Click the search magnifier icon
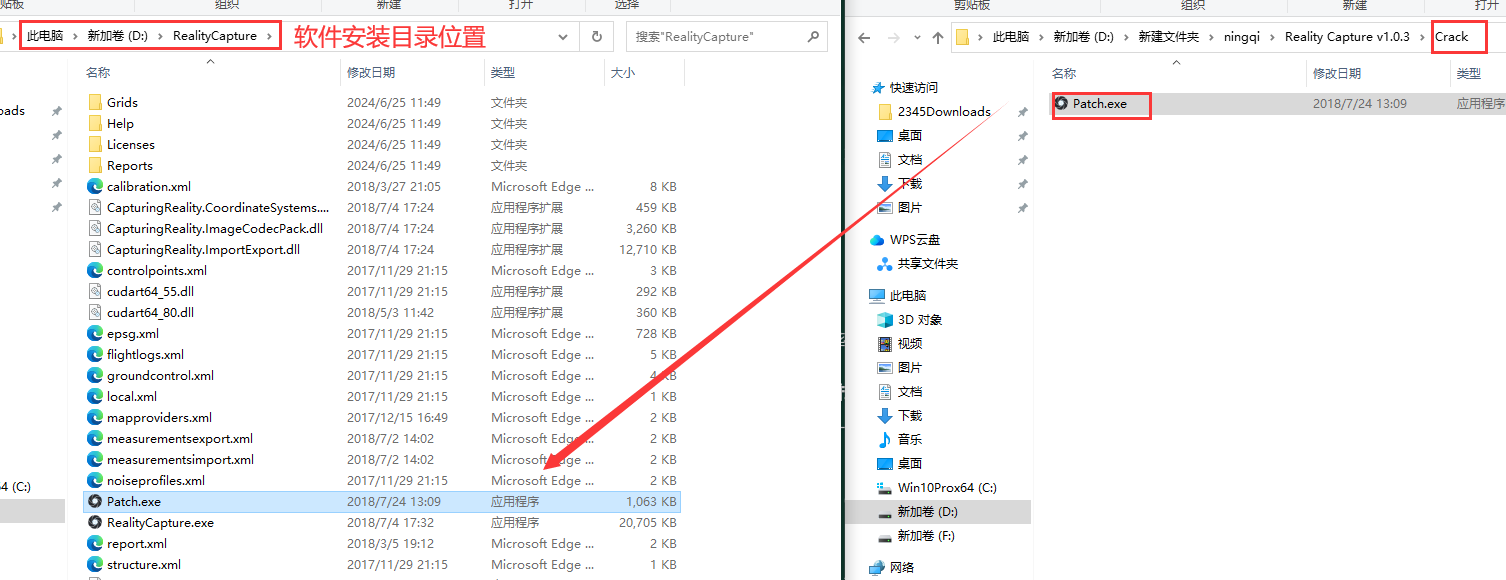1506x580 pixels. point(813,36)
